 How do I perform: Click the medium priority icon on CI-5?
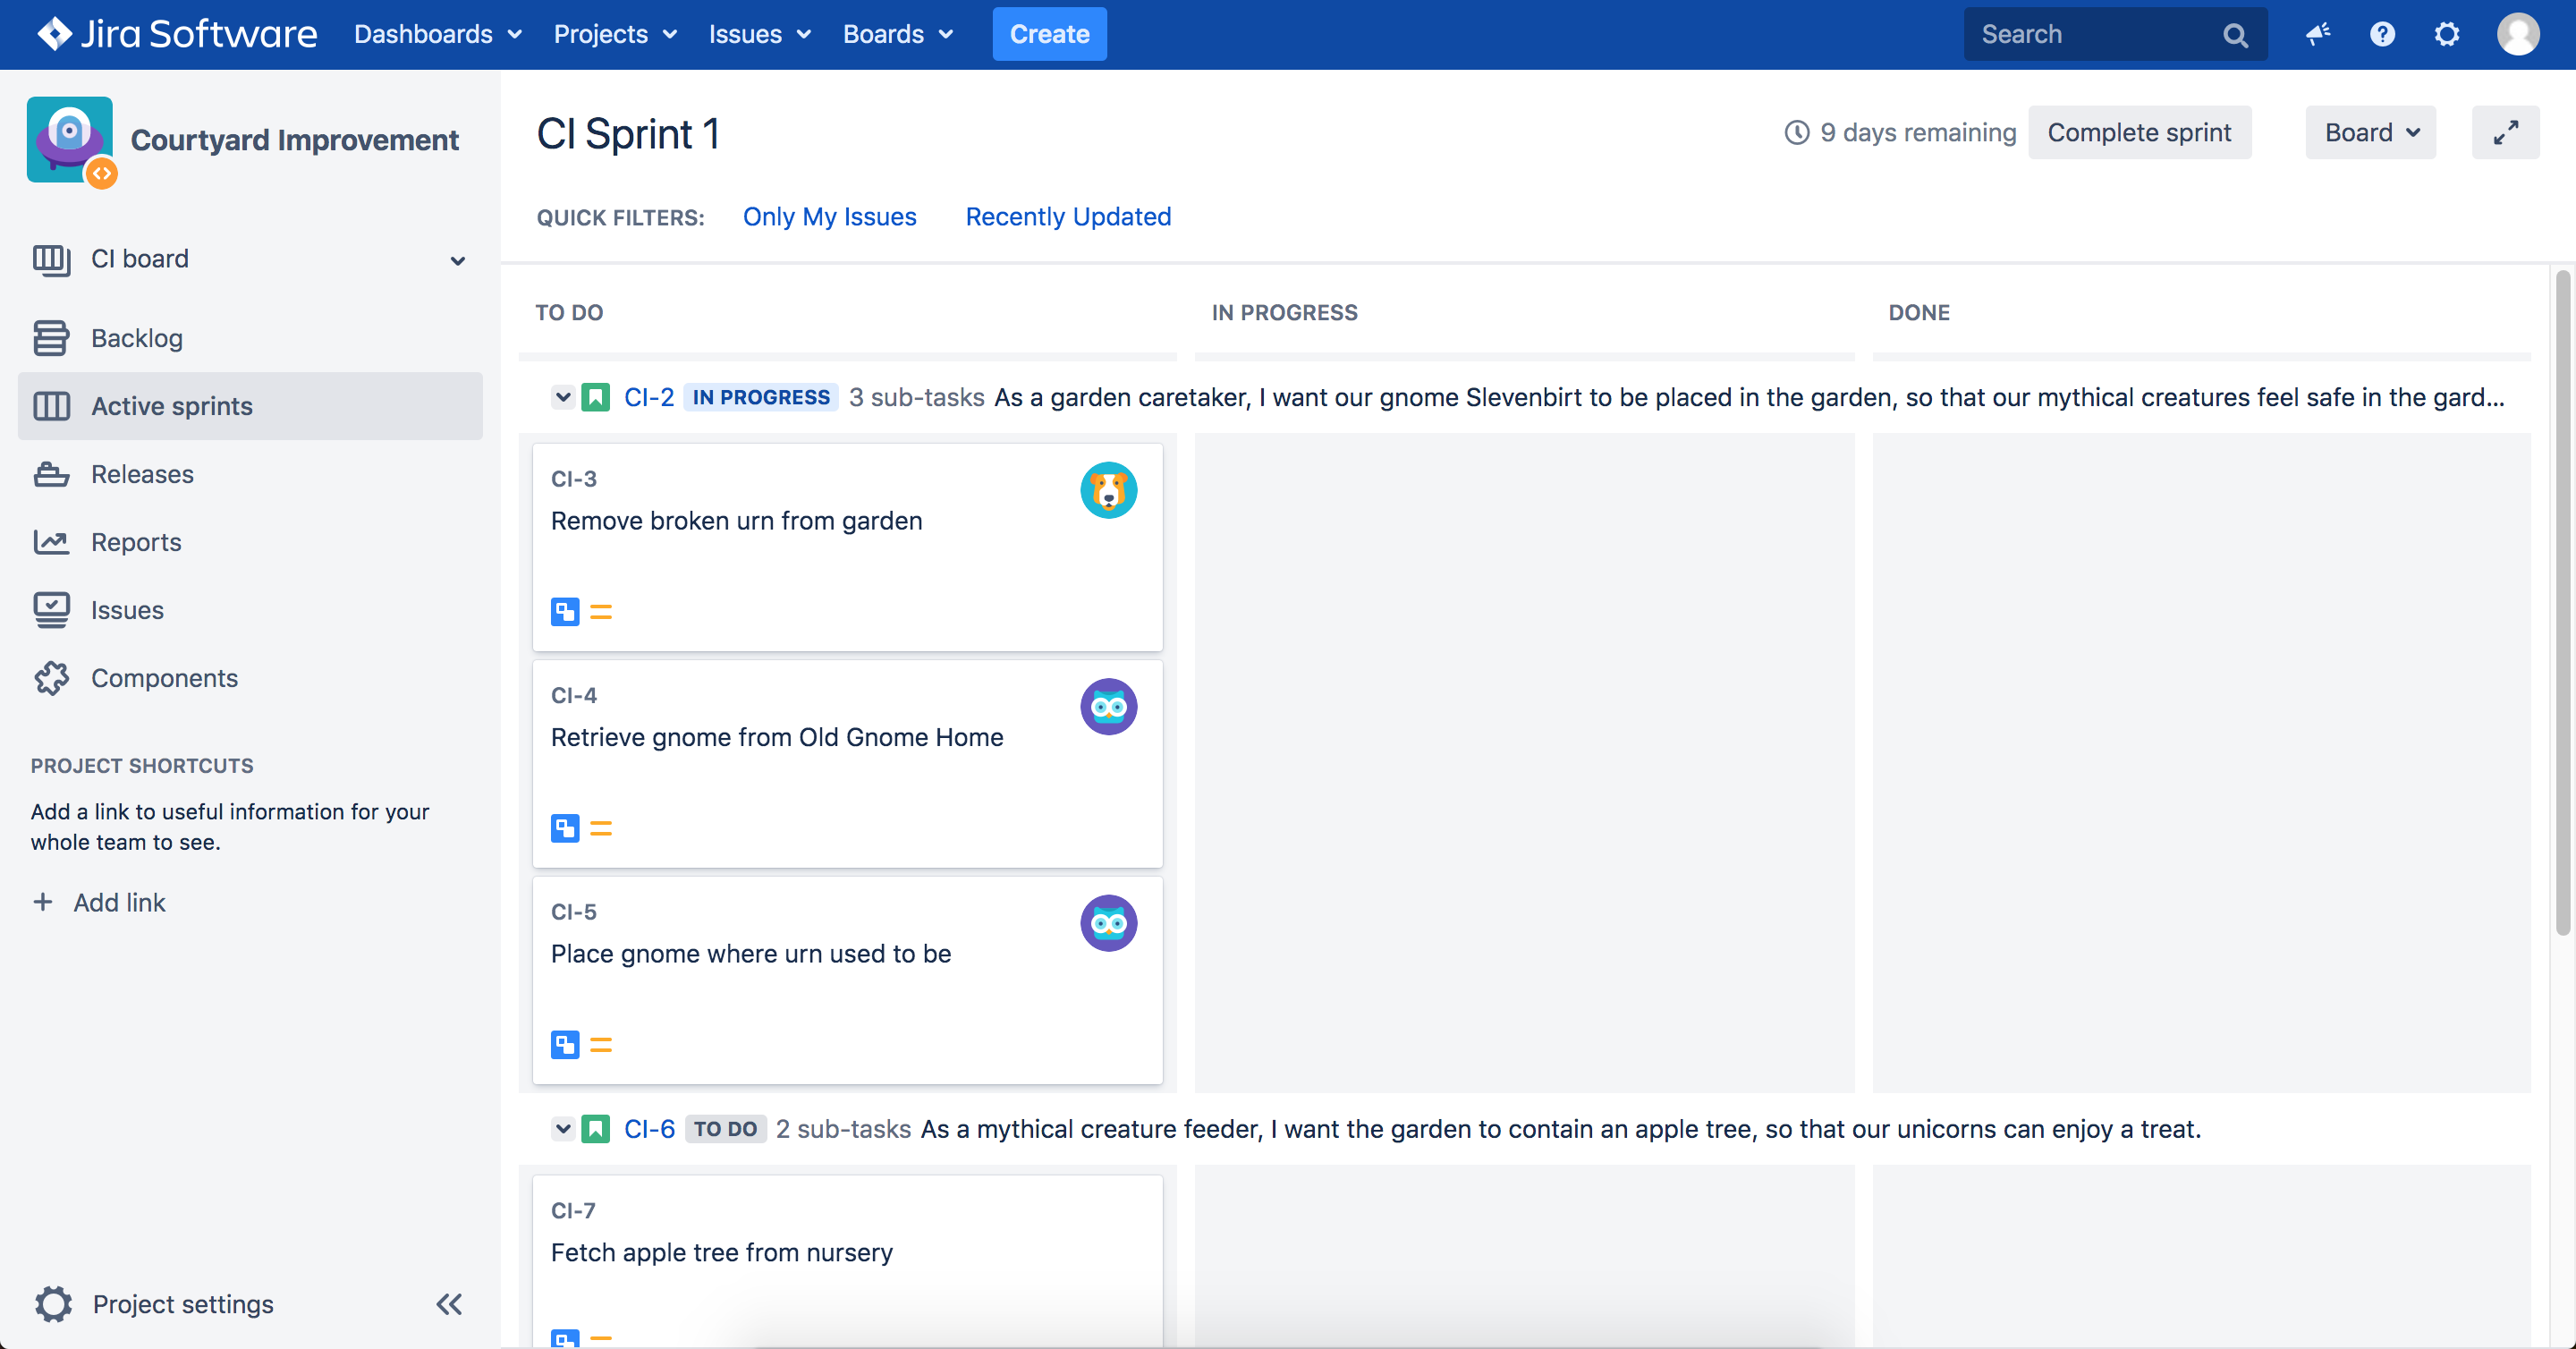pos(601,1045)
